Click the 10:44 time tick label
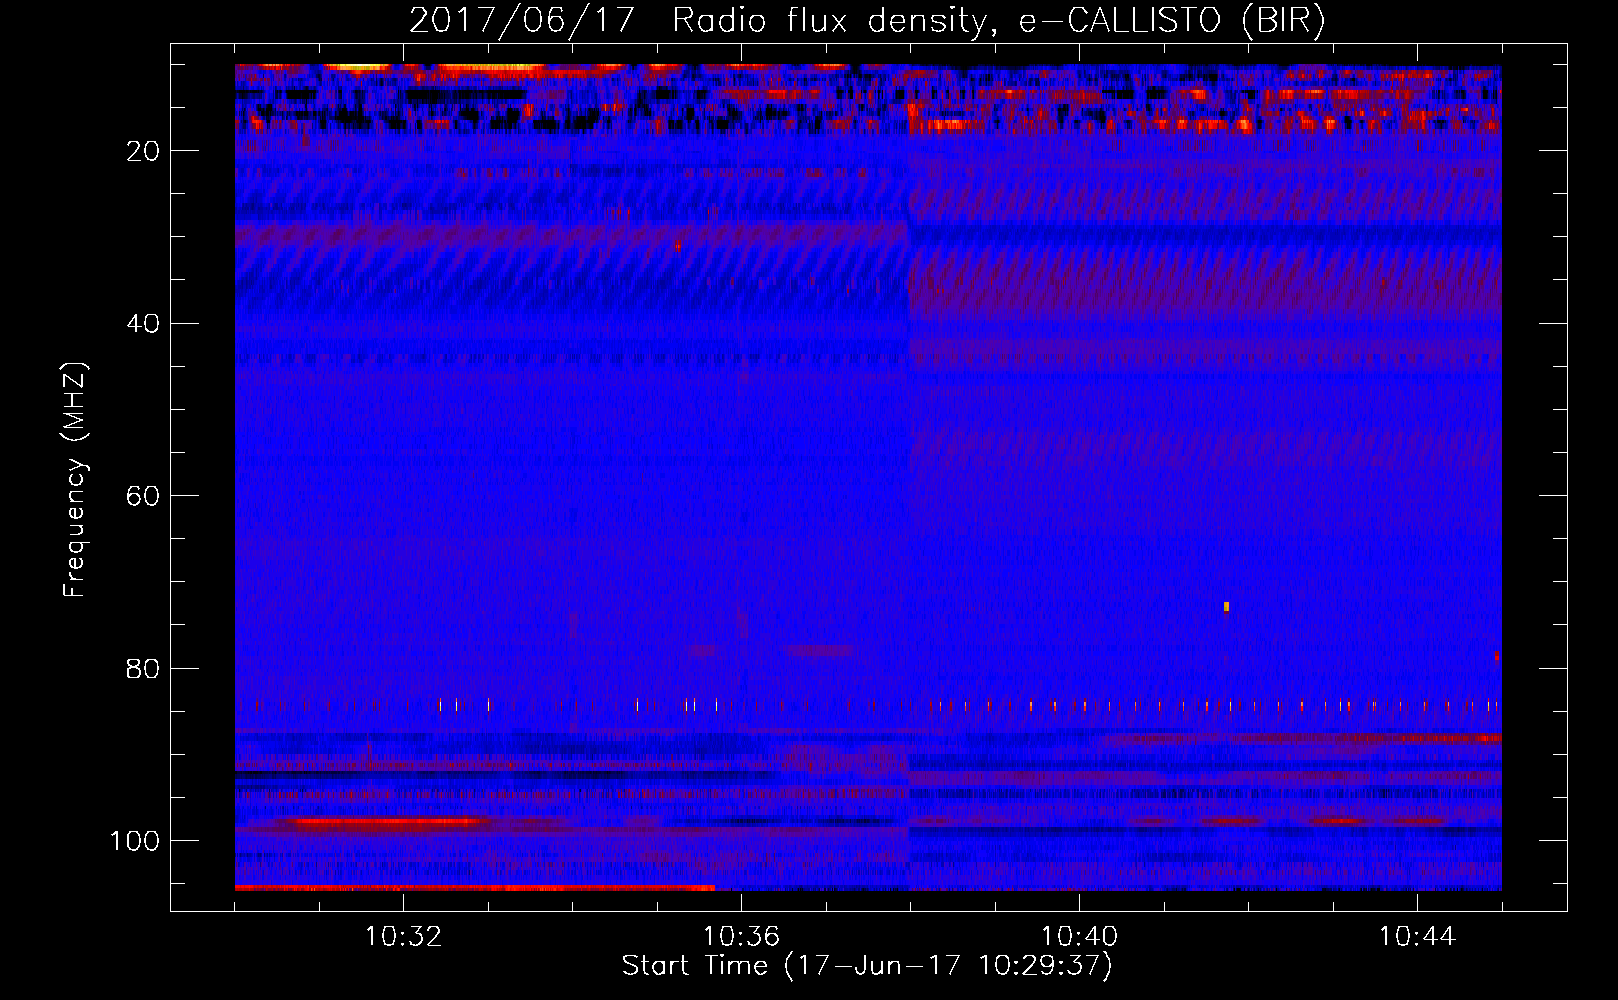This screenshot has height=1000, width=1618. [1417, 937]
